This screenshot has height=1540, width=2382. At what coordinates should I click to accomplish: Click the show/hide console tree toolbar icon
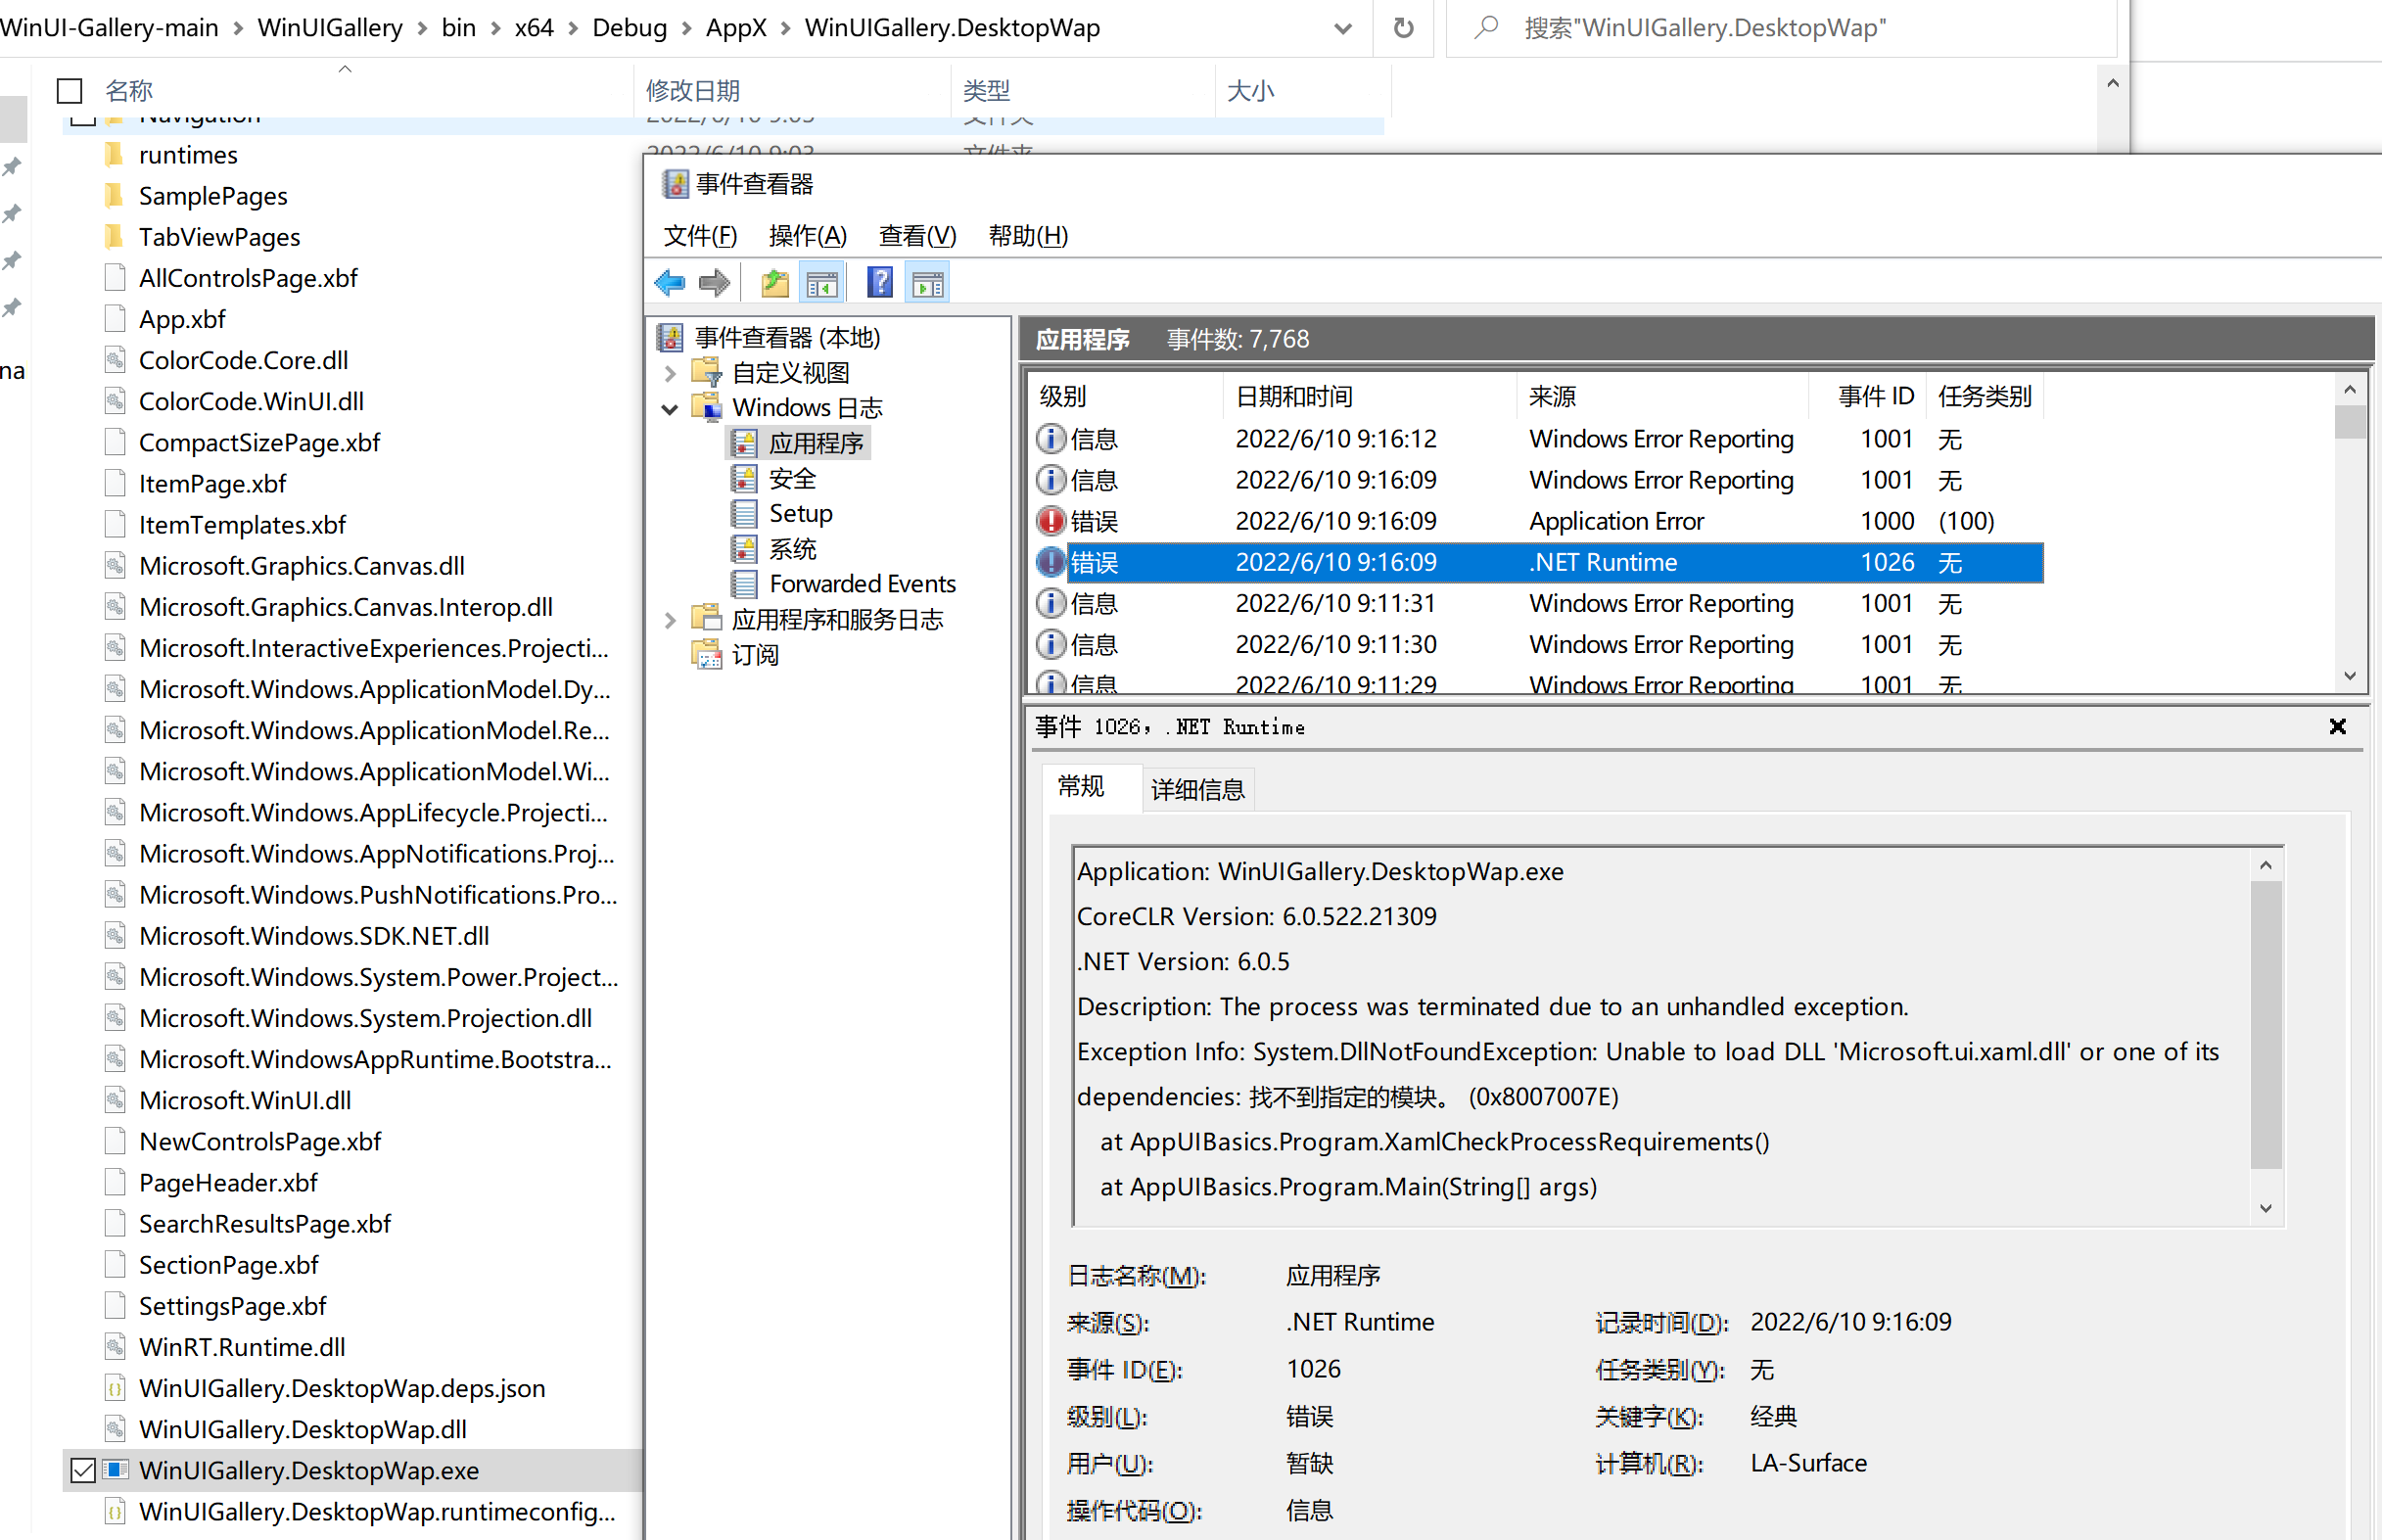tap(822, 284)
